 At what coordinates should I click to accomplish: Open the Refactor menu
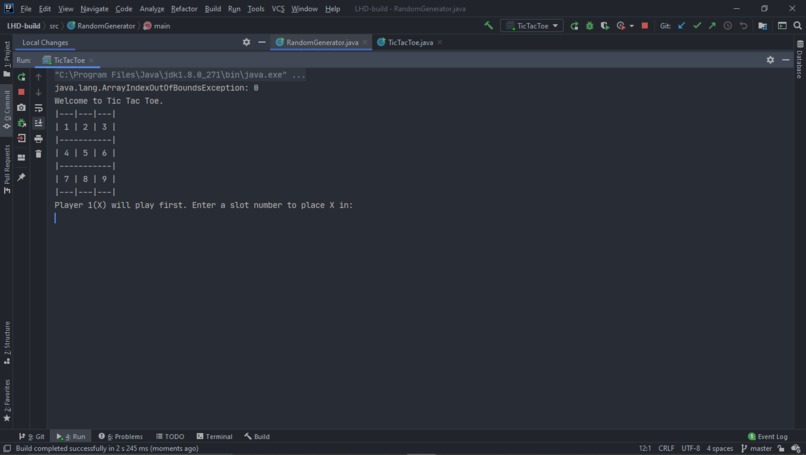pyautogui.click(x=184, y=9)
